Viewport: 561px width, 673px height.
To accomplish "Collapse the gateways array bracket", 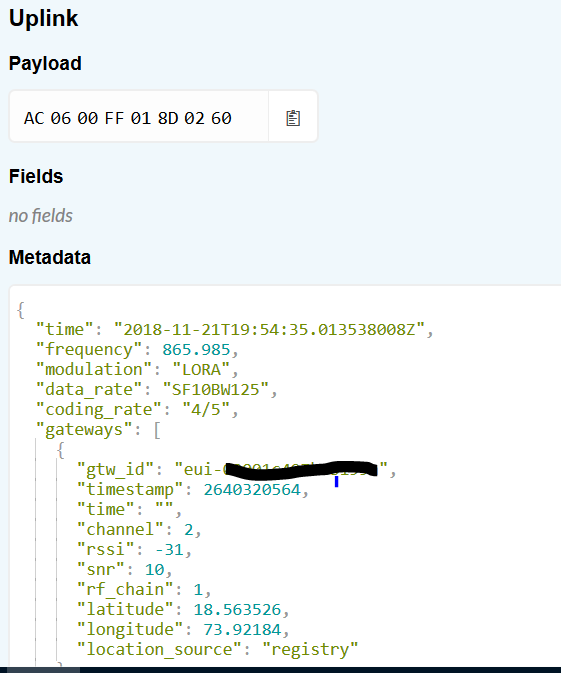I will (157, 430).
